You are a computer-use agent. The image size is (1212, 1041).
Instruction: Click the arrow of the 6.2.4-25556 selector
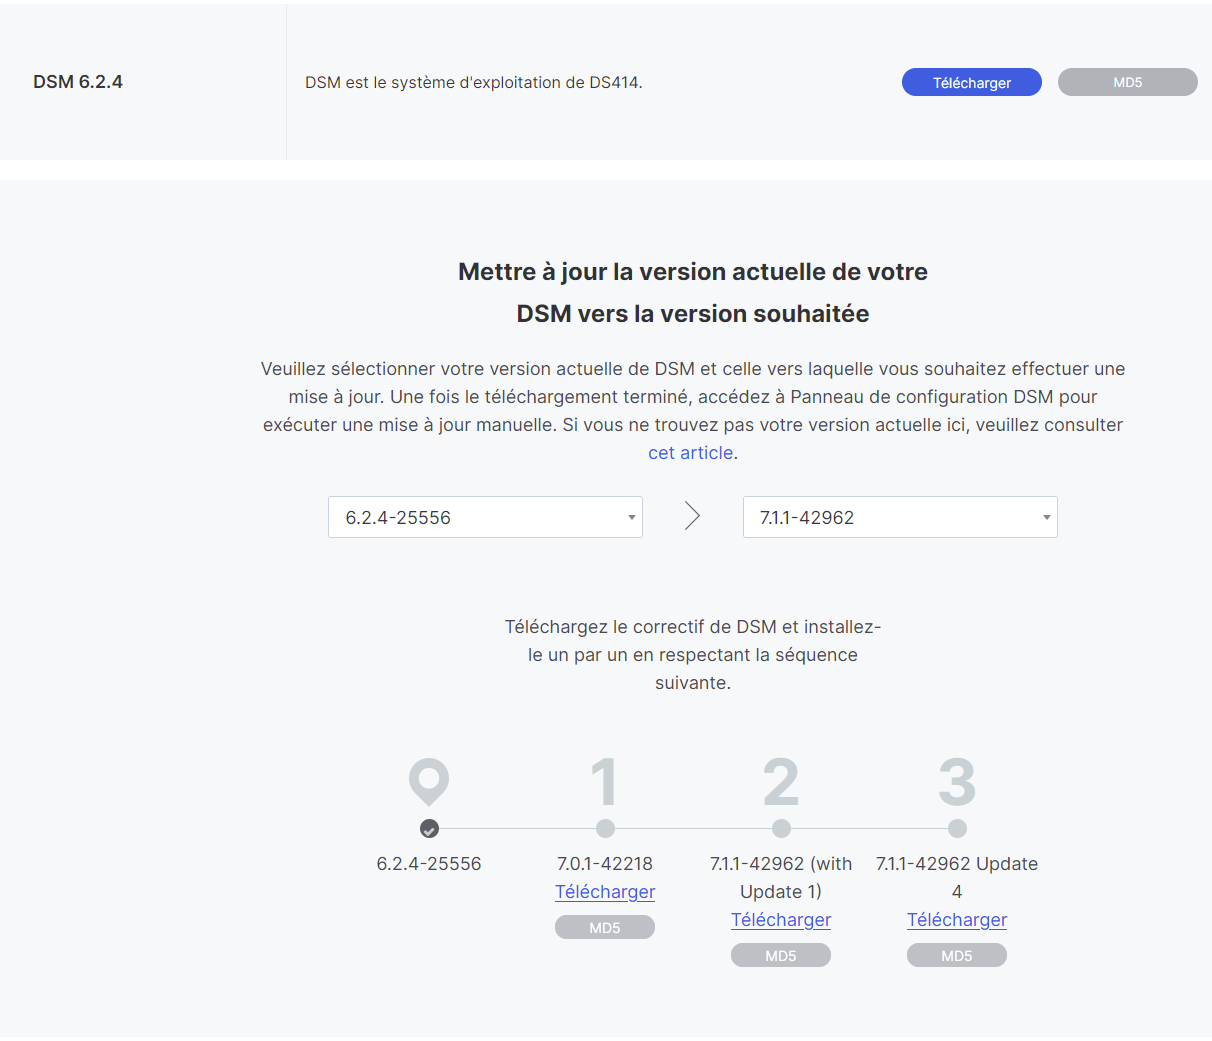(632, 517)
